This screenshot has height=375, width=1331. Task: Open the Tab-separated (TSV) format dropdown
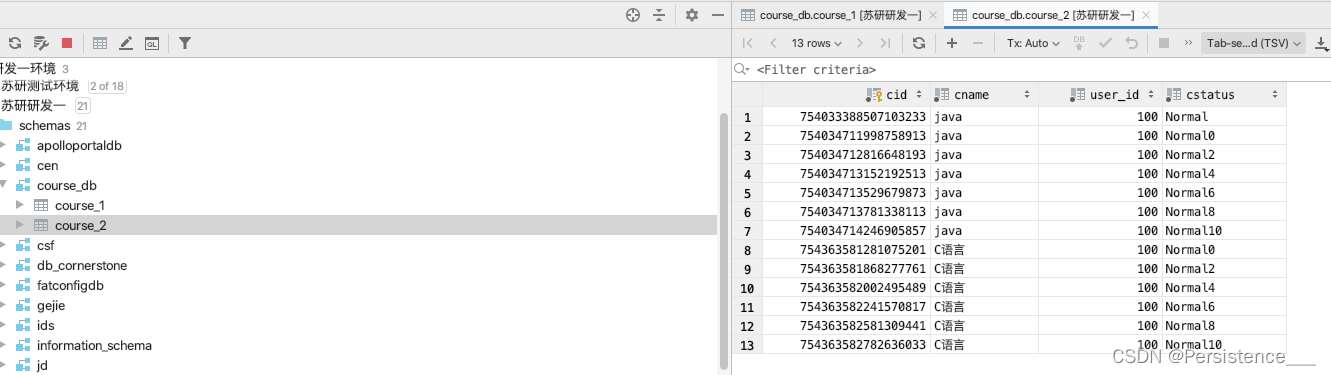click(1254, 43)
